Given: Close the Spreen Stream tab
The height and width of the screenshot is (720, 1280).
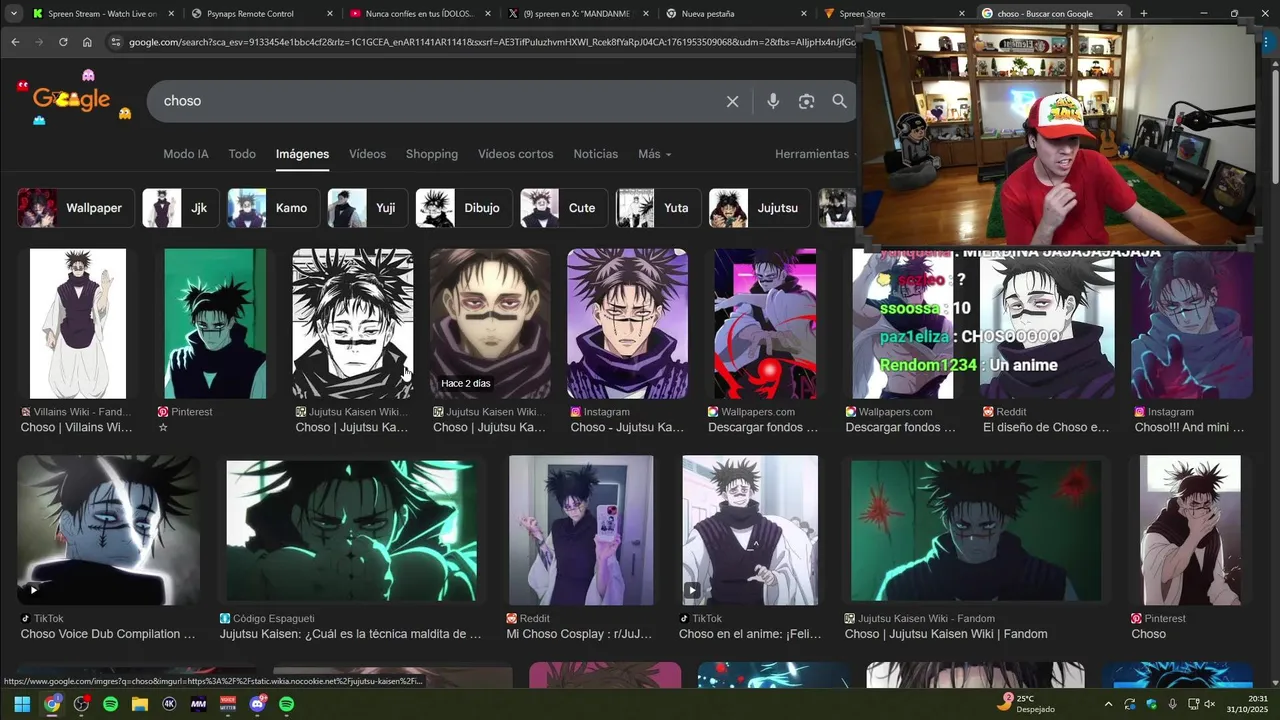Looking at the screenshot, I should click(171, 14).
